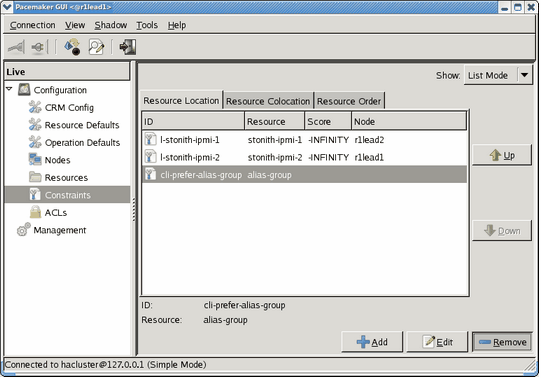This screenshot has height=378, width=541.
Task: Click the pane divider handle
Action: [x=134, y=209]
